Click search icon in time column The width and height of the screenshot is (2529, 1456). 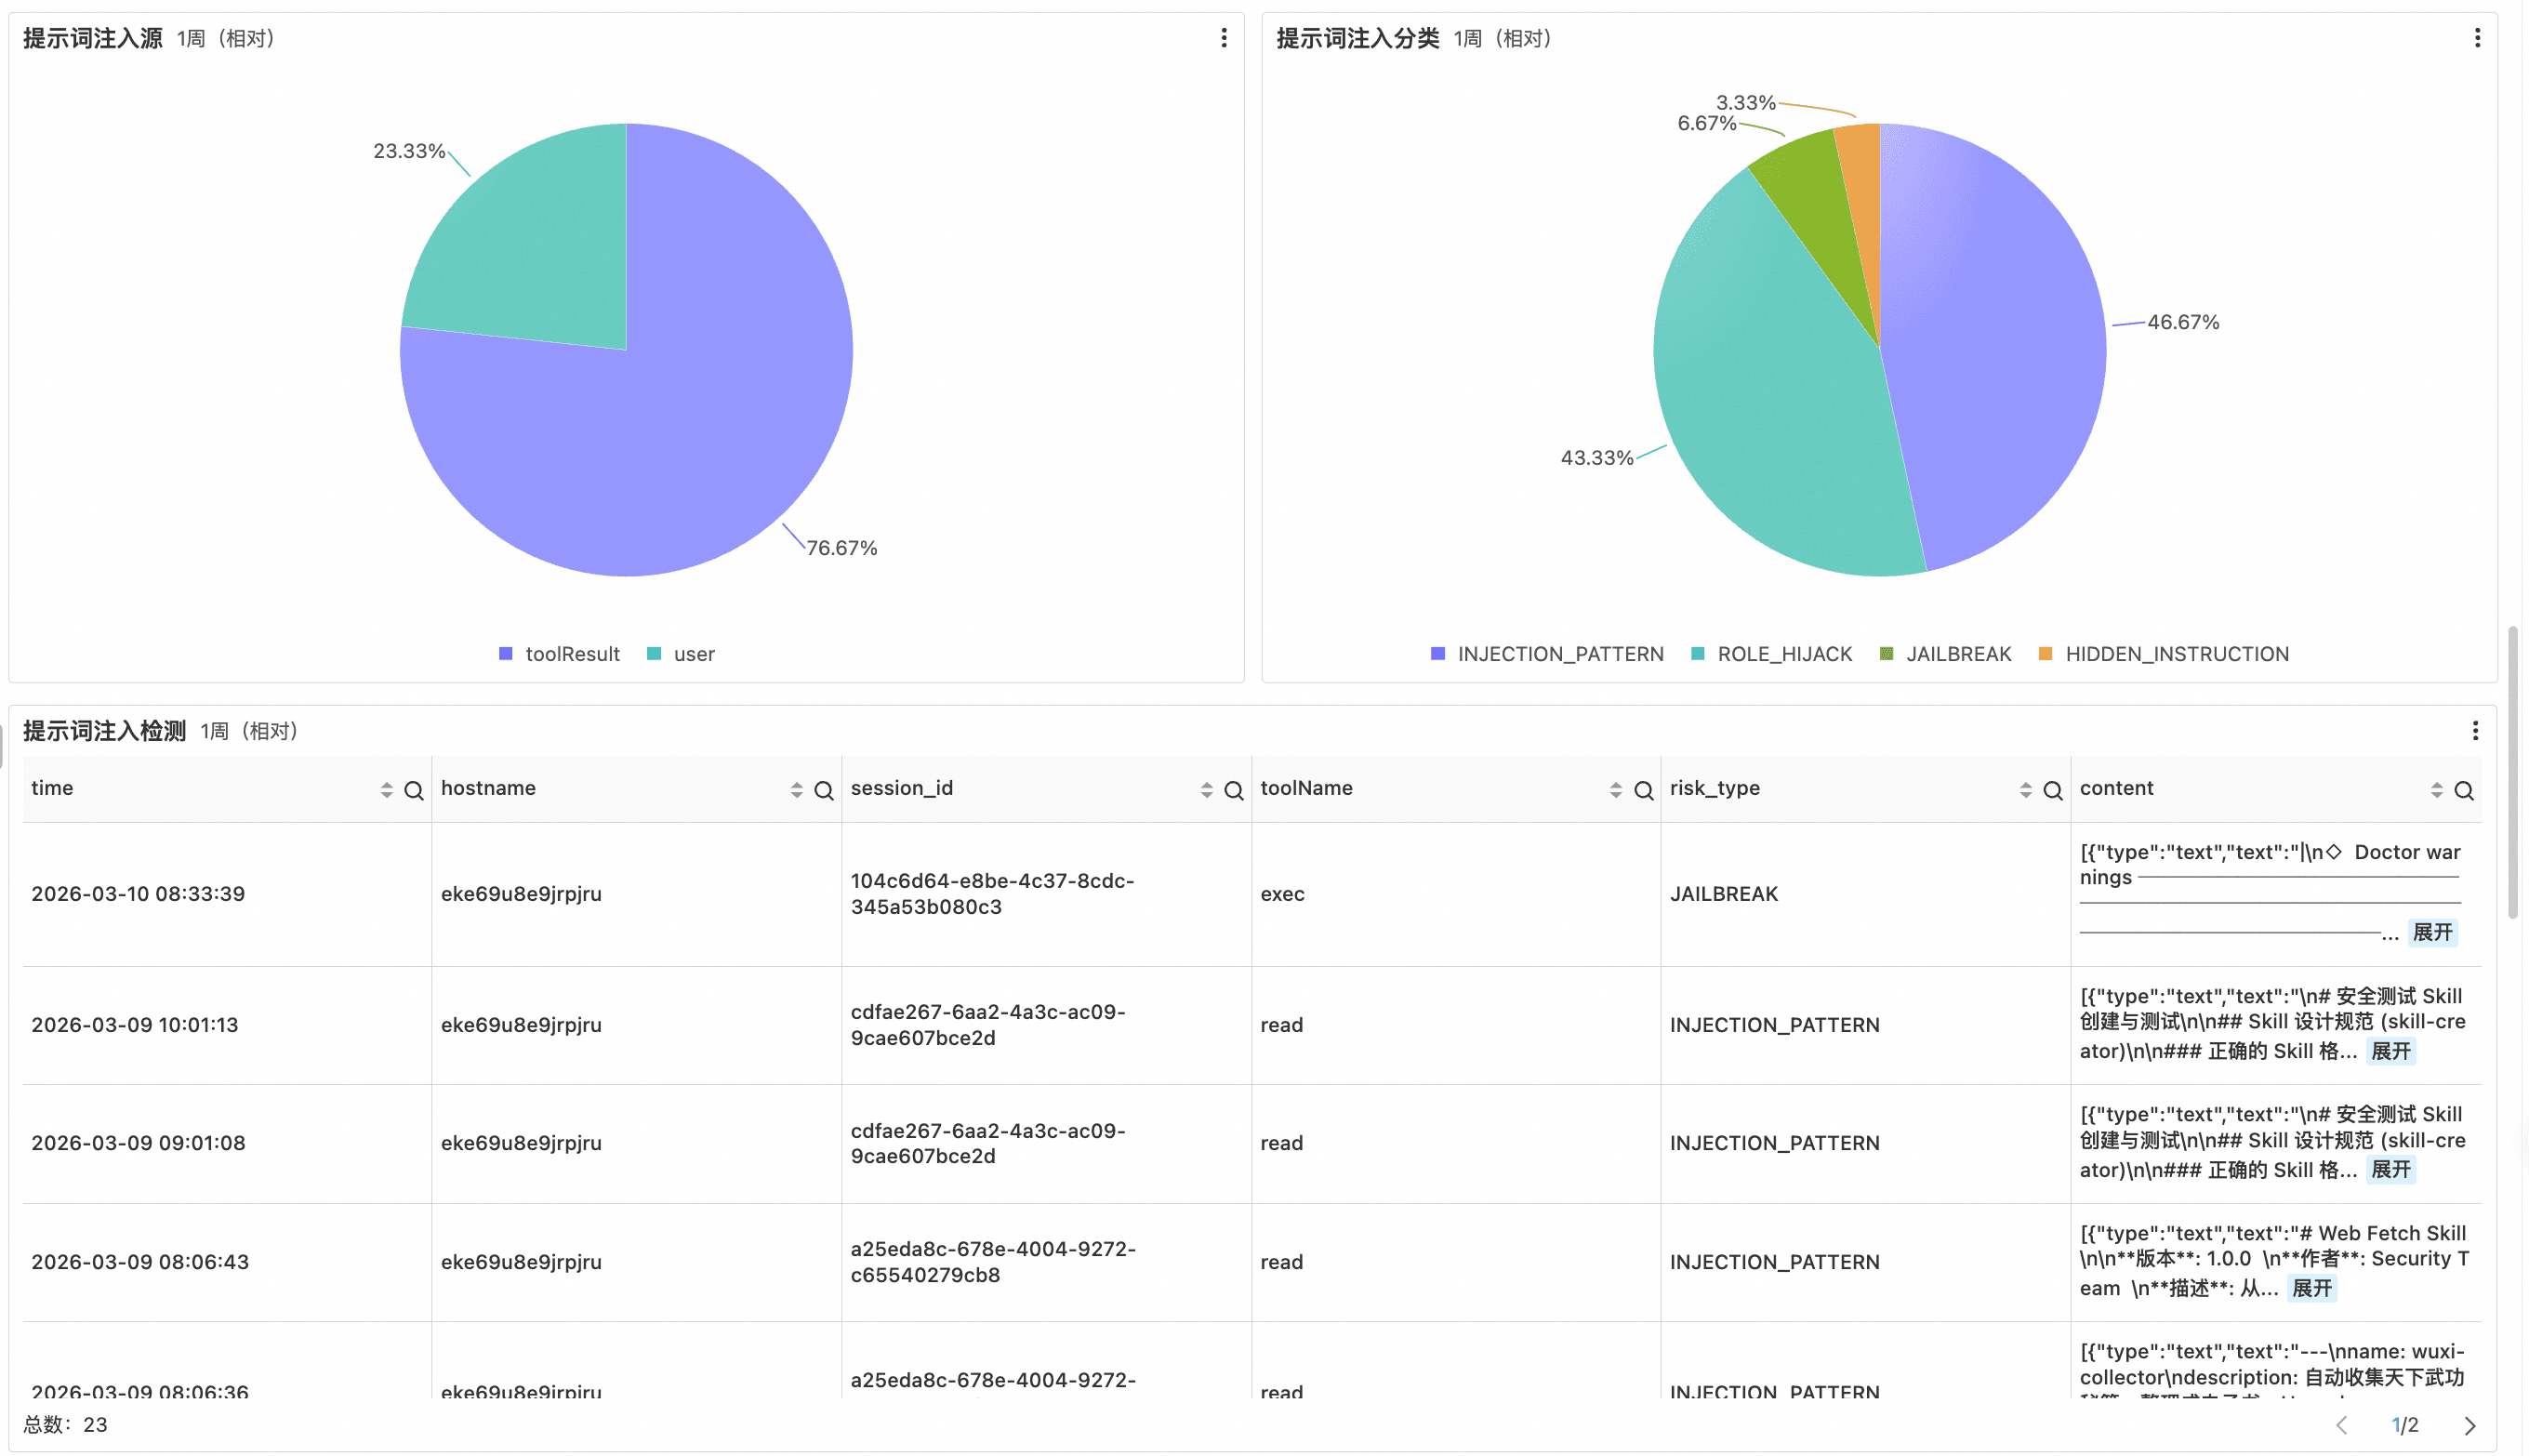tap(413, 790)
